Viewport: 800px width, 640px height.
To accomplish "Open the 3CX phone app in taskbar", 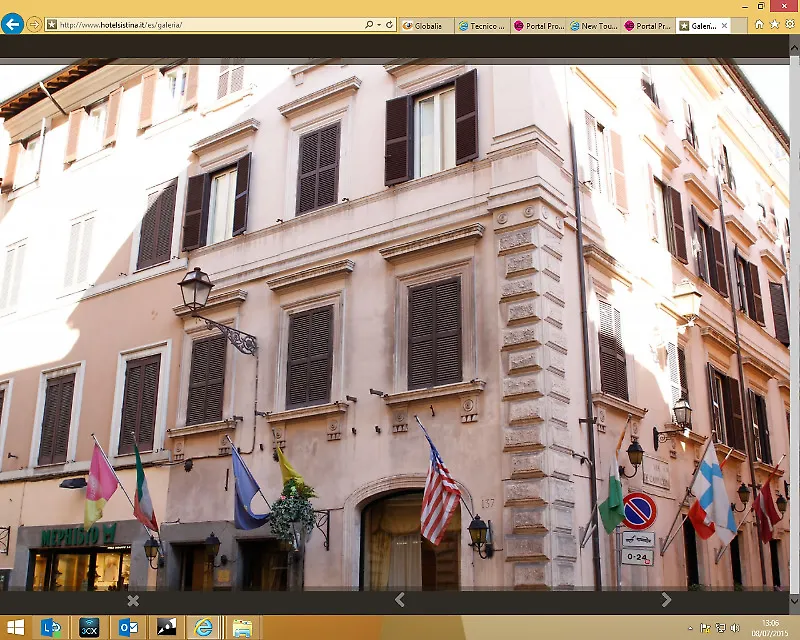I will click(x=89, y=628).
